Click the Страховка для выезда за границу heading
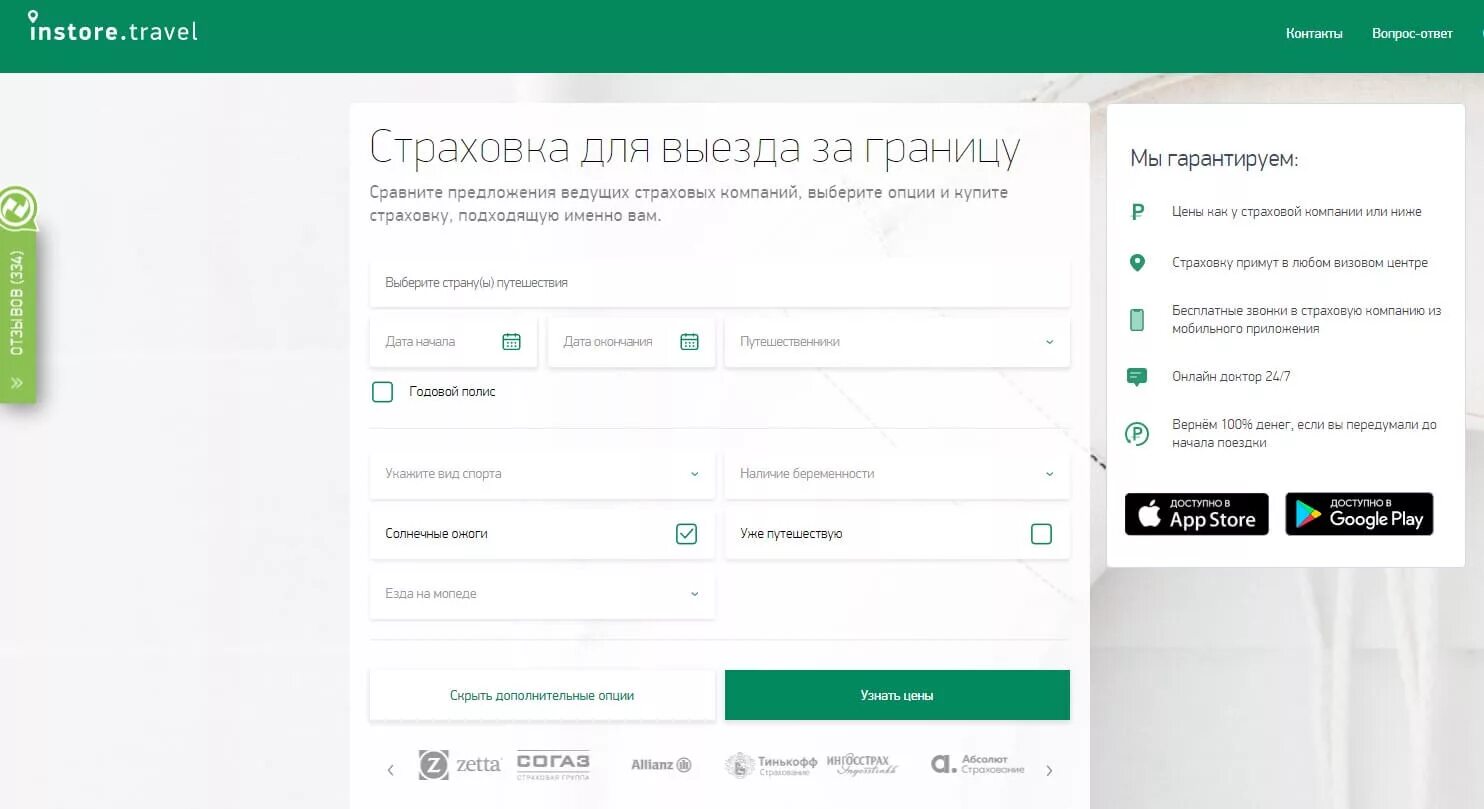Viewport: 1484px width, 809px height. 695,147
